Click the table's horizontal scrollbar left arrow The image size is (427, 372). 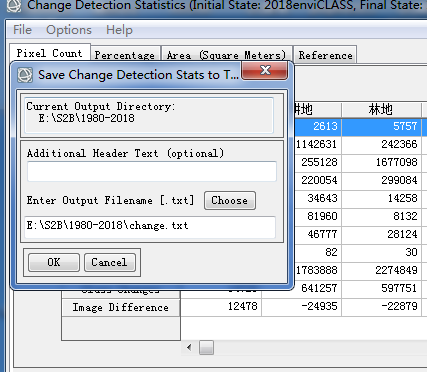coord(189,348)
